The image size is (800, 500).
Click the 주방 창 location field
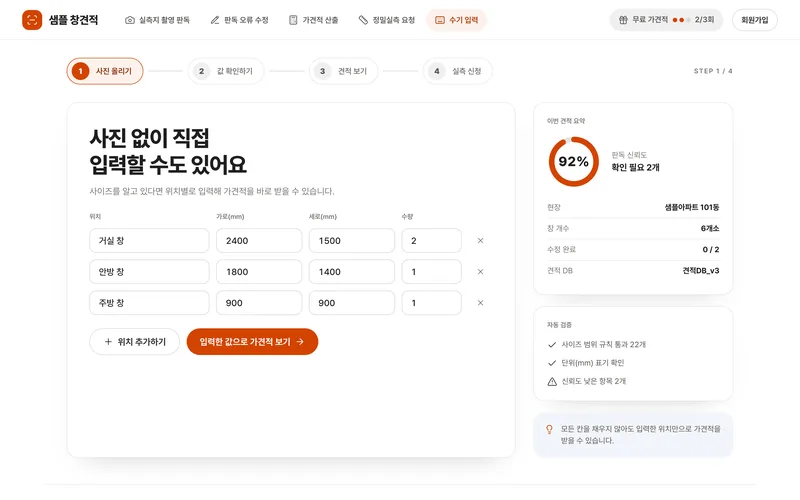(149, 303)
